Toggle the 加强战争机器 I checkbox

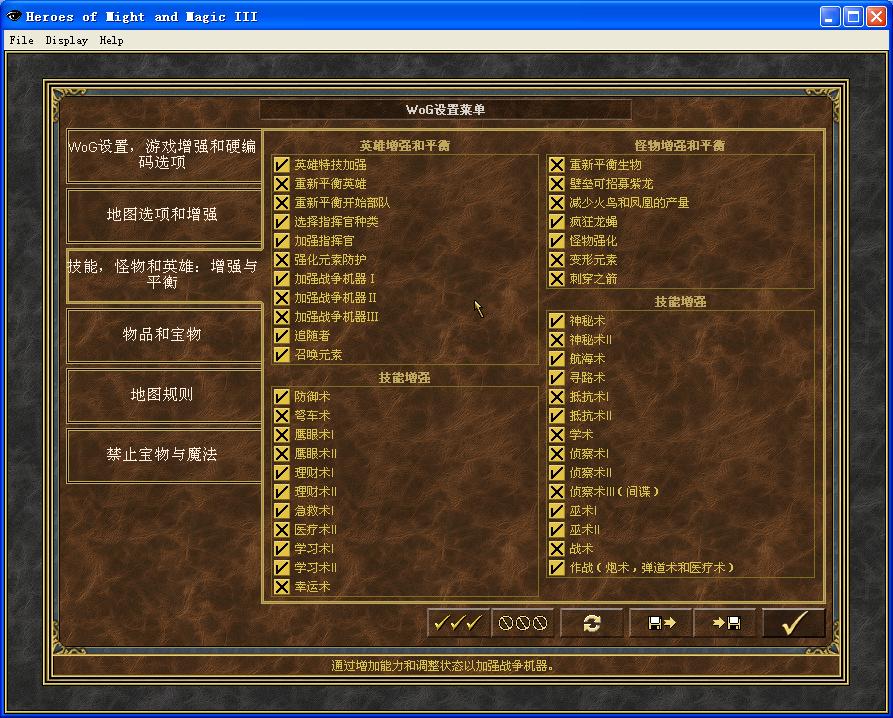tap(281, 279)
